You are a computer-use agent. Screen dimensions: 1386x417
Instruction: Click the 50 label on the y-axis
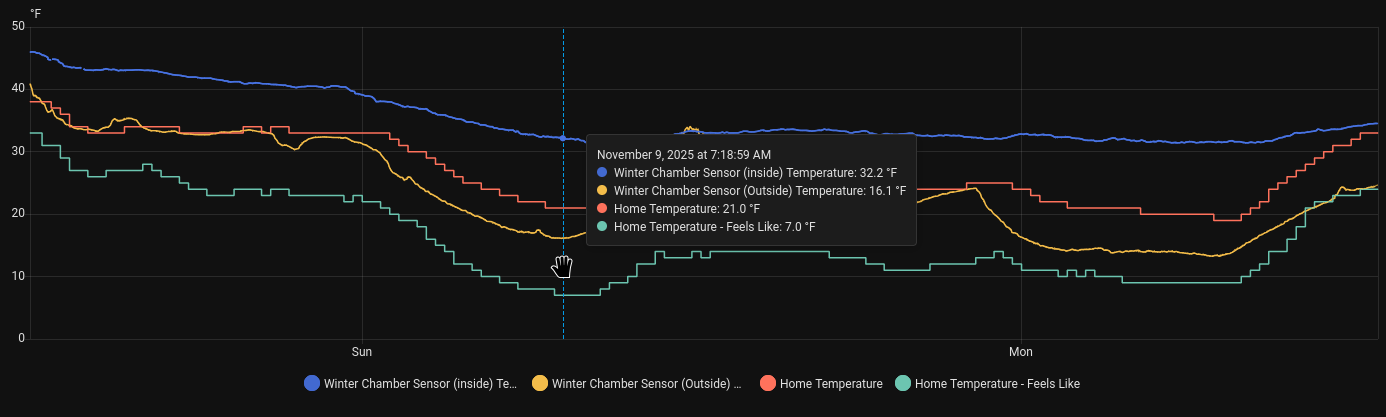pos(18,26)
